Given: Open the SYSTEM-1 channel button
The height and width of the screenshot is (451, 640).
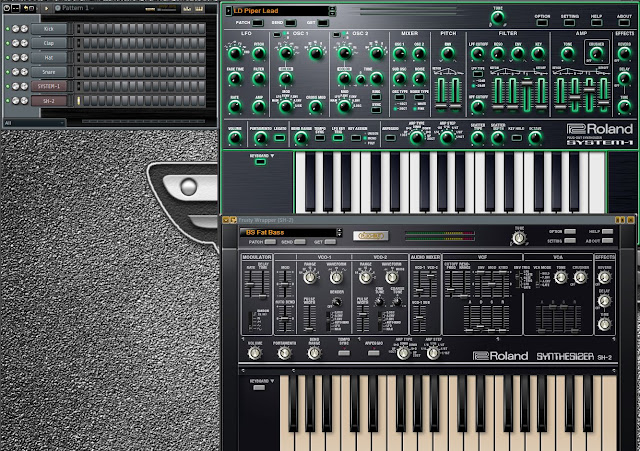Looking at the screenshot, I should (49, 86).
